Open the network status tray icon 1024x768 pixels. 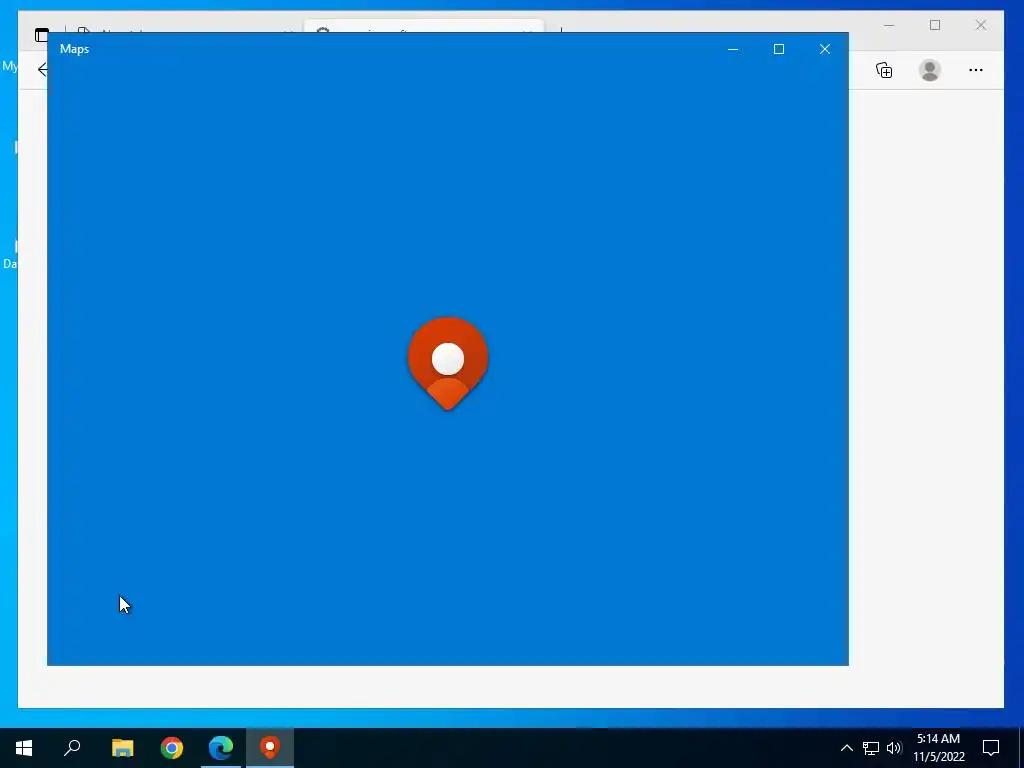click(871, 748)
